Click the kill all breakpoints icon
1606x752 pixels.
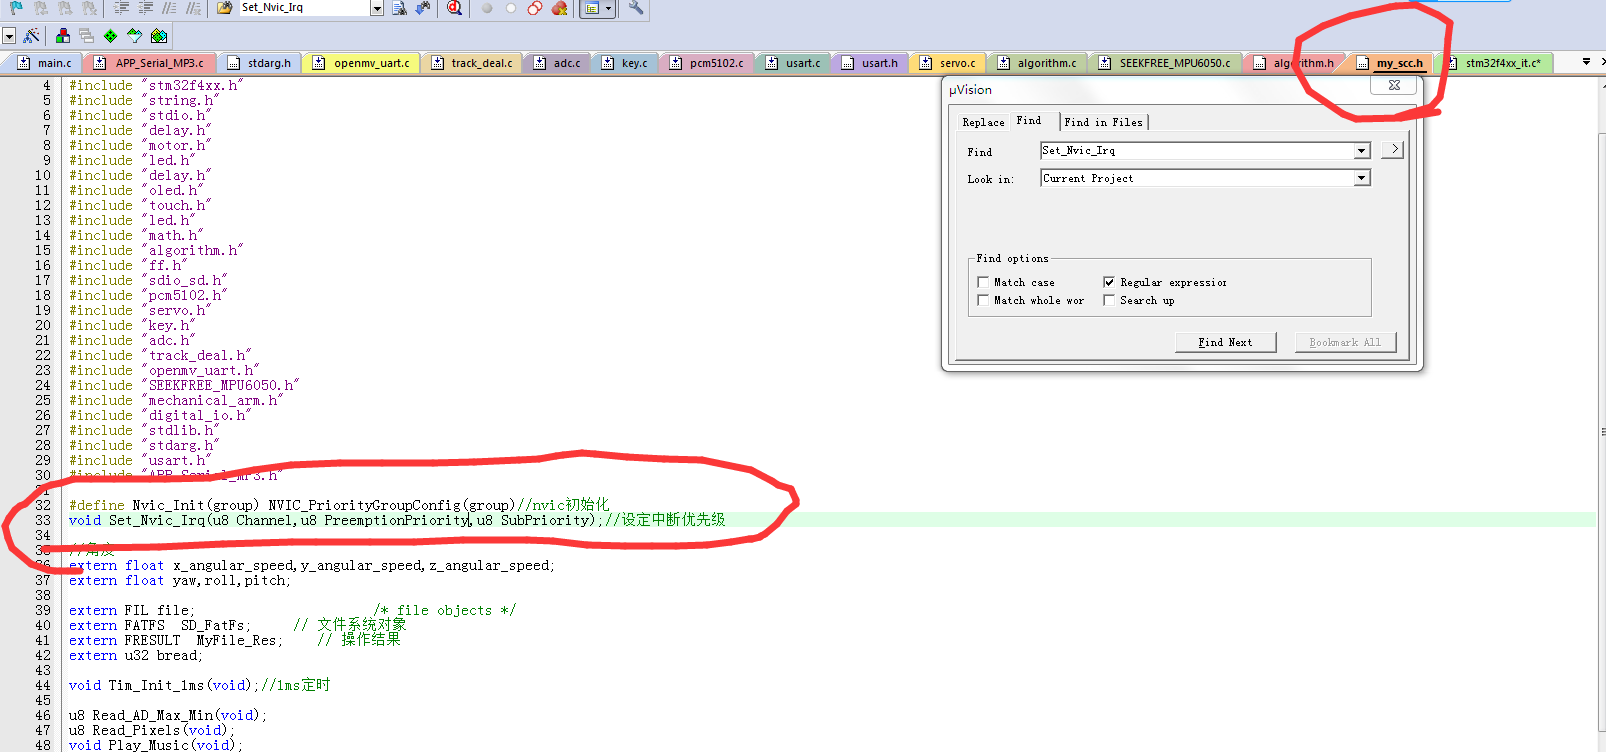559,8
